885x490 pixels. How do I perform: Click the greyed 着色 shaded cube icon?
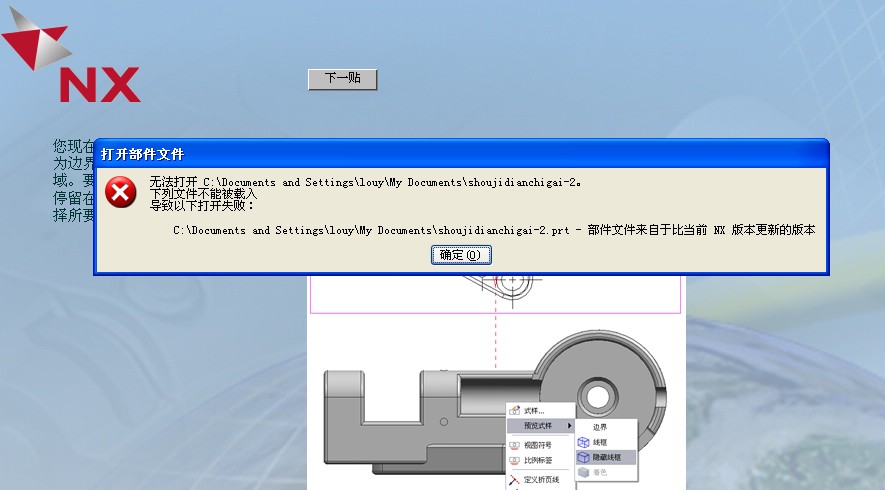(583, 472)
